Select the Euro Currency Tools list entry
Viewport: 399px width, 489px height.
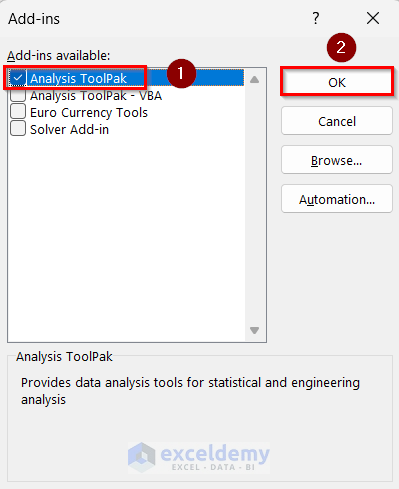click(x=89, y=112)
